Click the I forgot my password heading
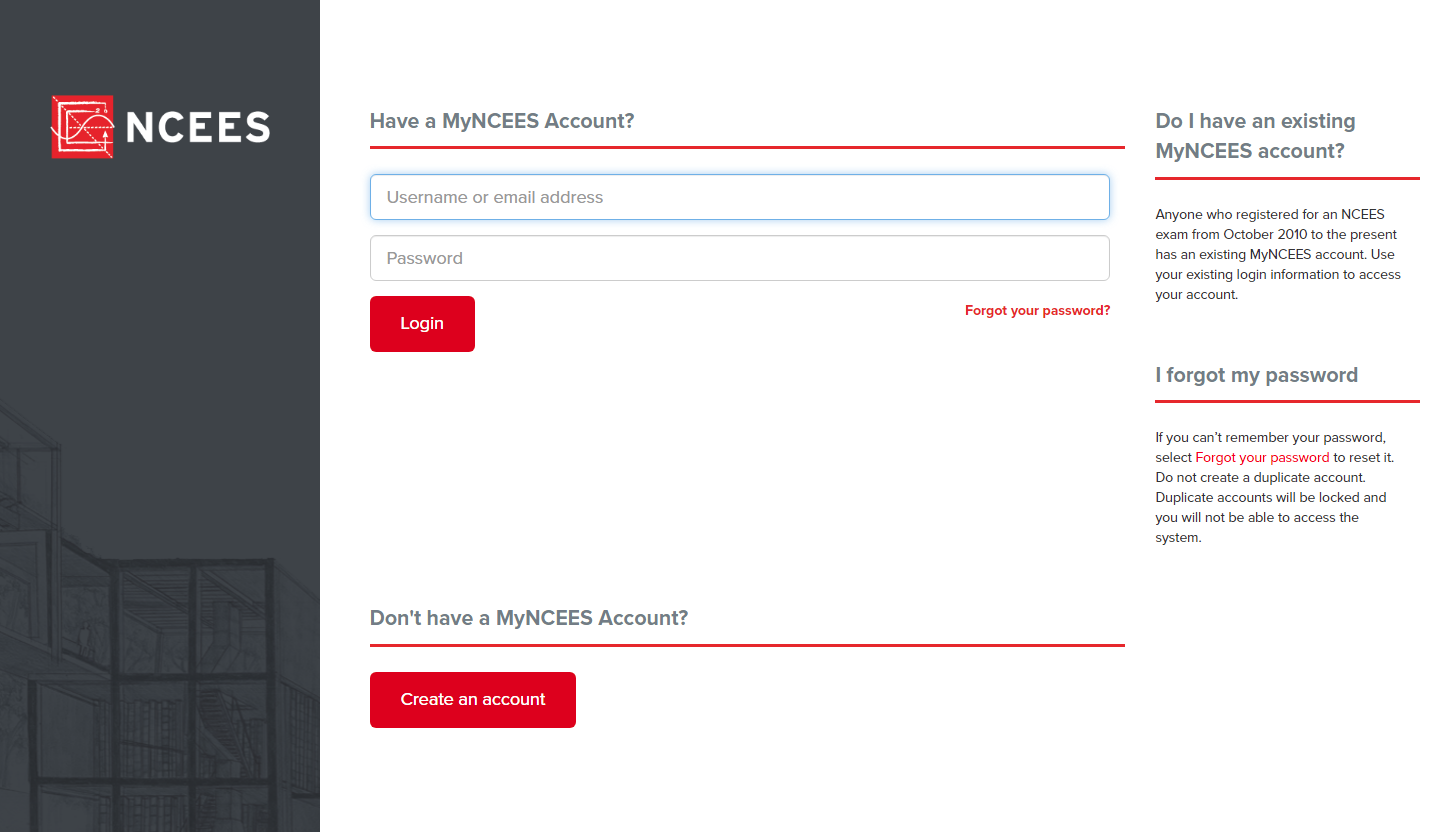1448x832 pixels. (x=1256, y=375)
